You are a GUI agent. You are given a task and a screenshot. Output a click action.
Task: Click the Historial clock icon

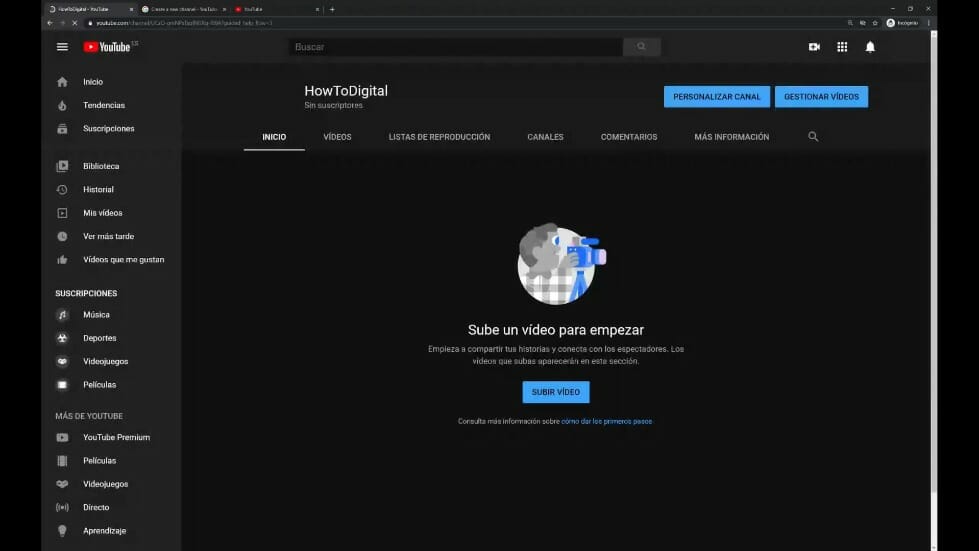click(x=62, y=190)
